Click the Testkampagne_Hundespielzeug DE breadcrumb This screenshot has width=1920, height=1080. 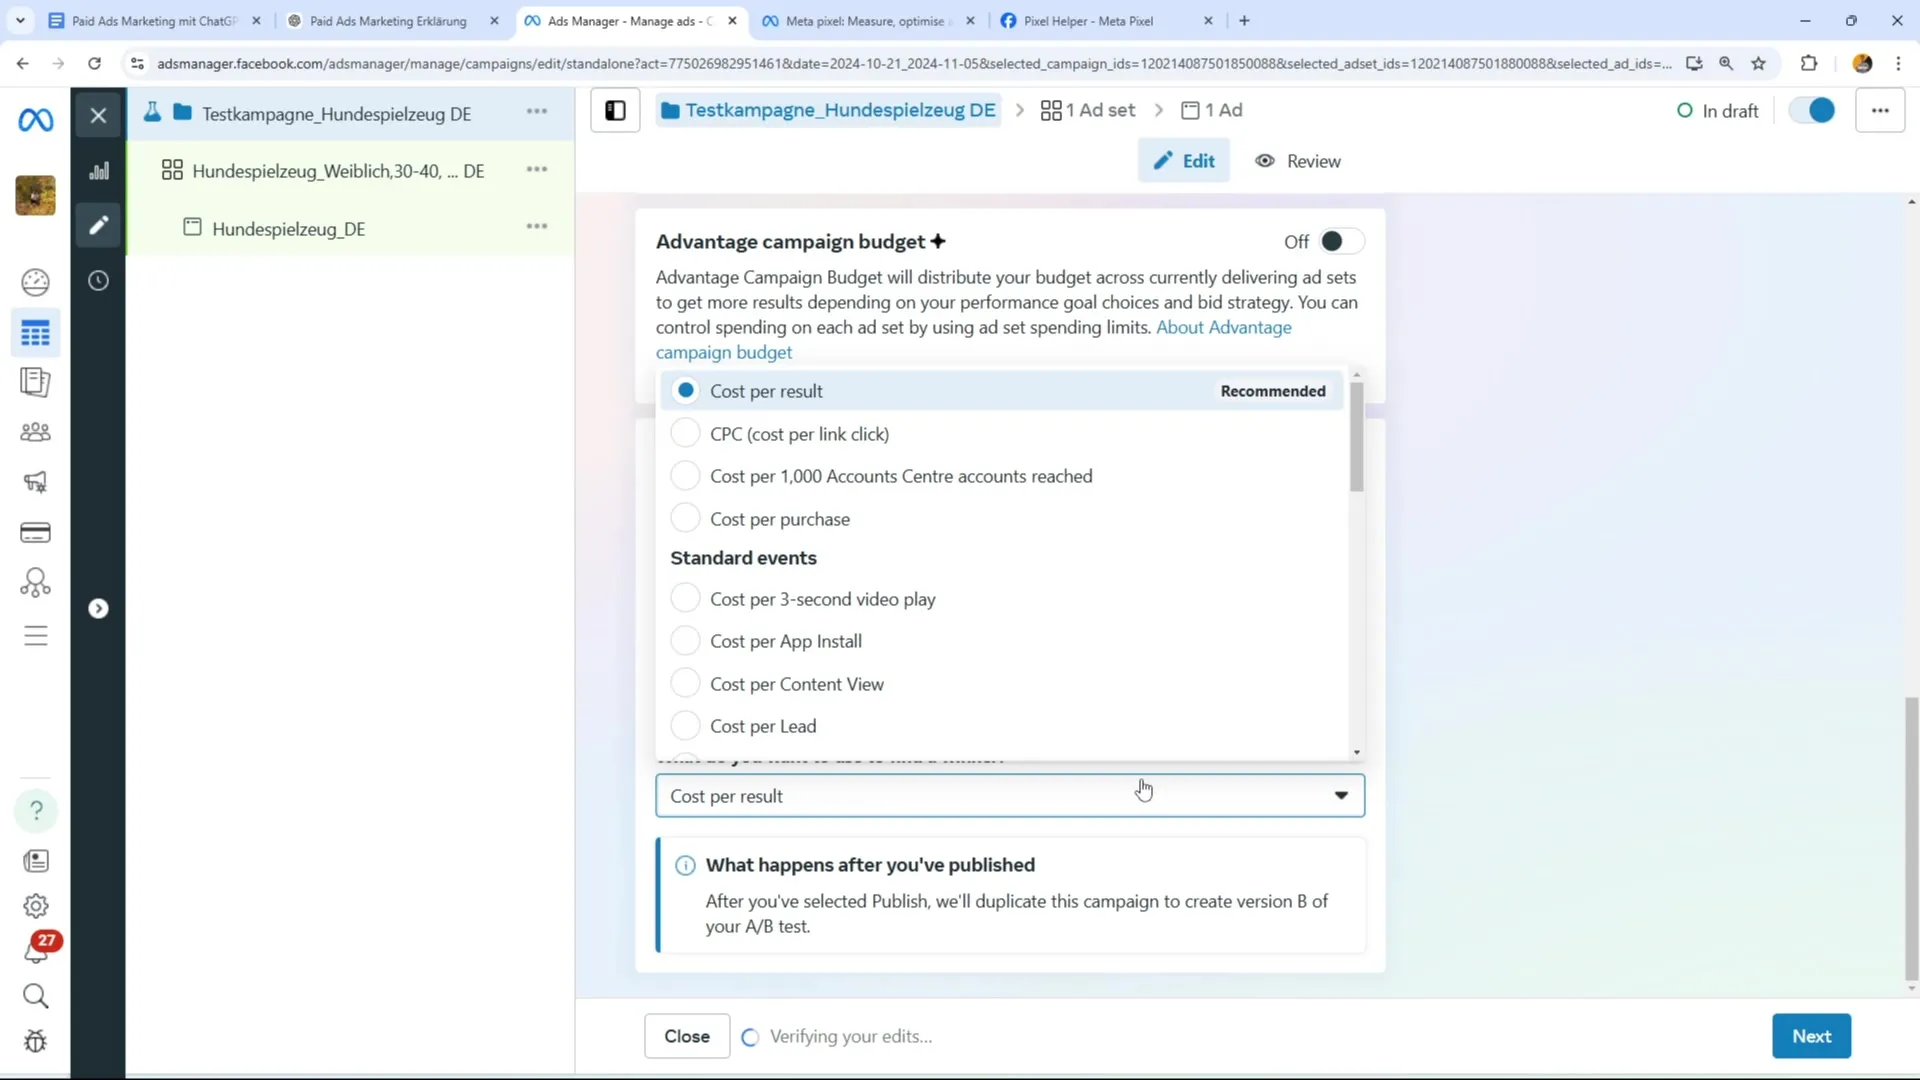(x=829, y=110)
